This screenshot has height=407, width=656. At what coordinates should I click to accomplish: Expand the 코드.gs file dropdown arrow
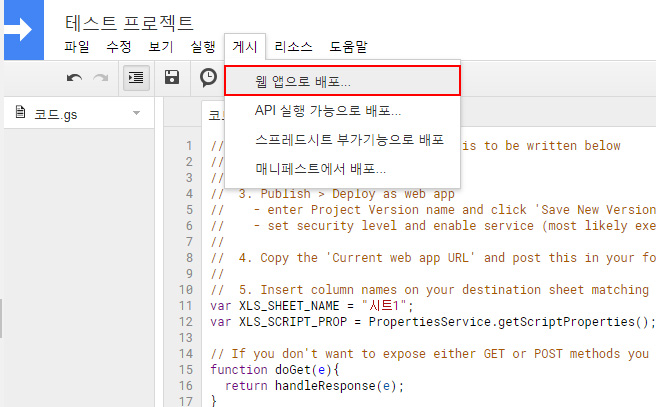136,114
